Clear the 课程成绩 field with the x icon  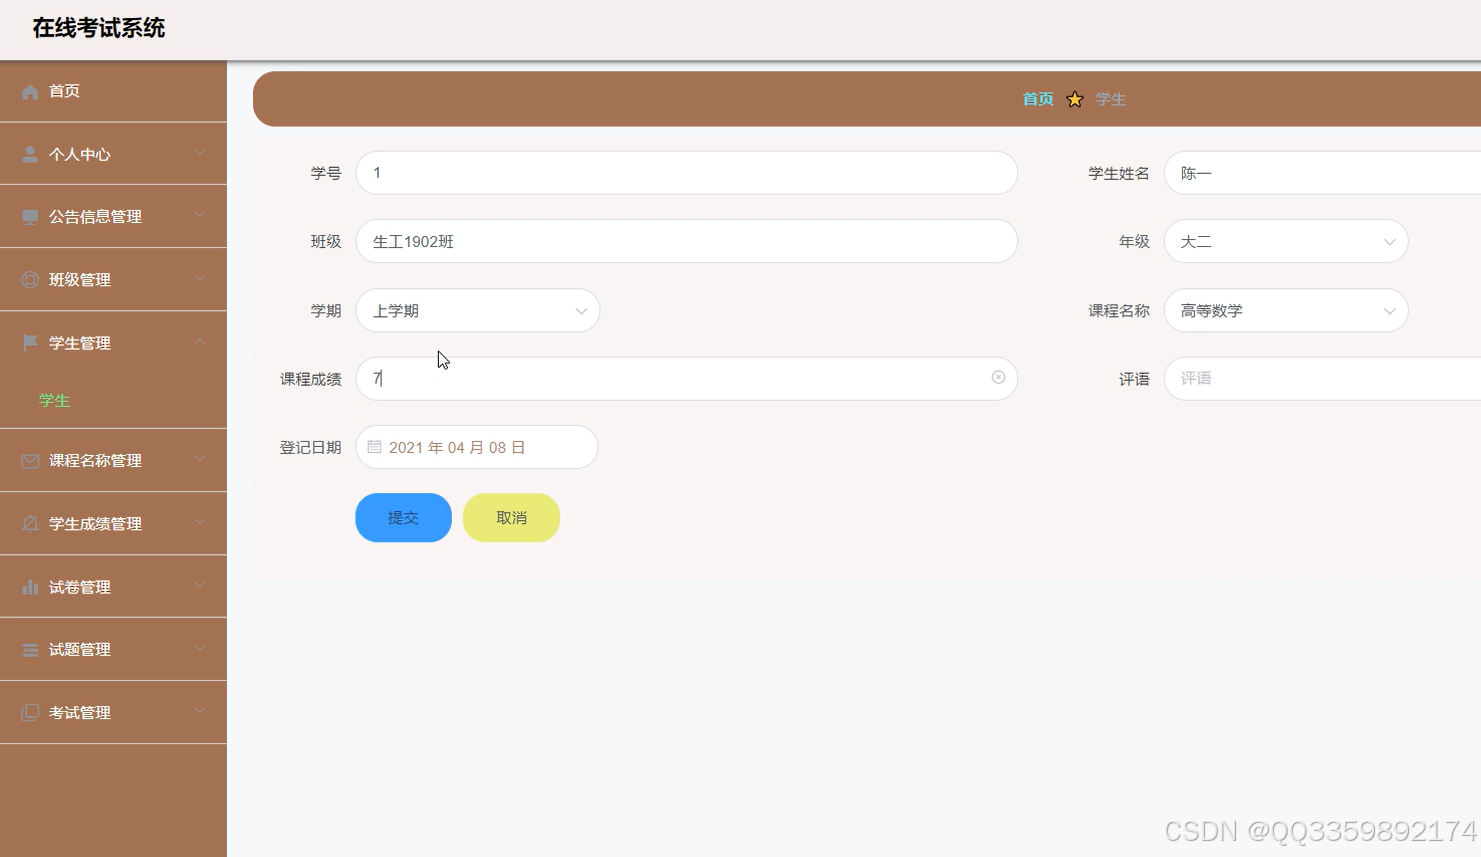point(998,377)
